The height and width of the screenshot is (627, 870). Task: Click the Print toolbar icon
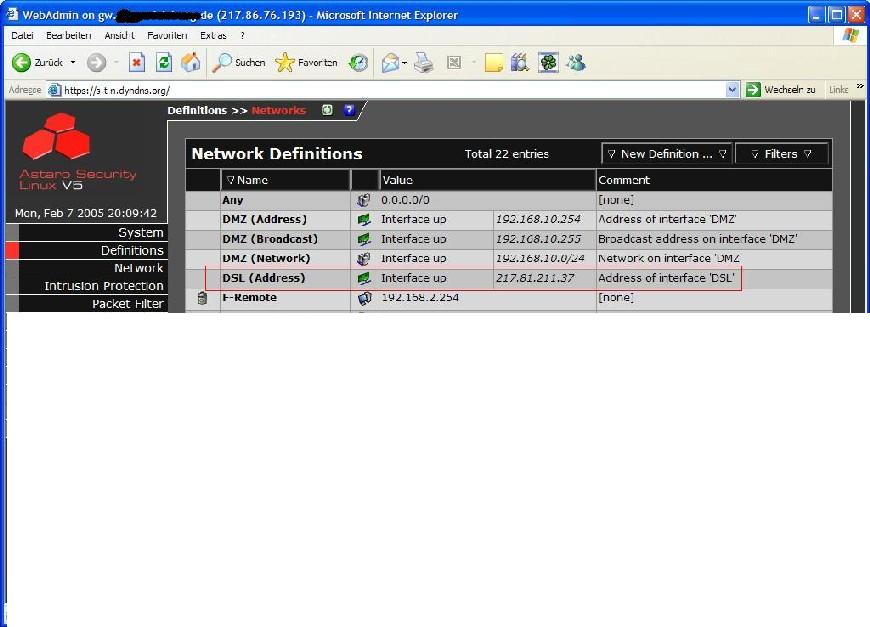tap(424, 63)
